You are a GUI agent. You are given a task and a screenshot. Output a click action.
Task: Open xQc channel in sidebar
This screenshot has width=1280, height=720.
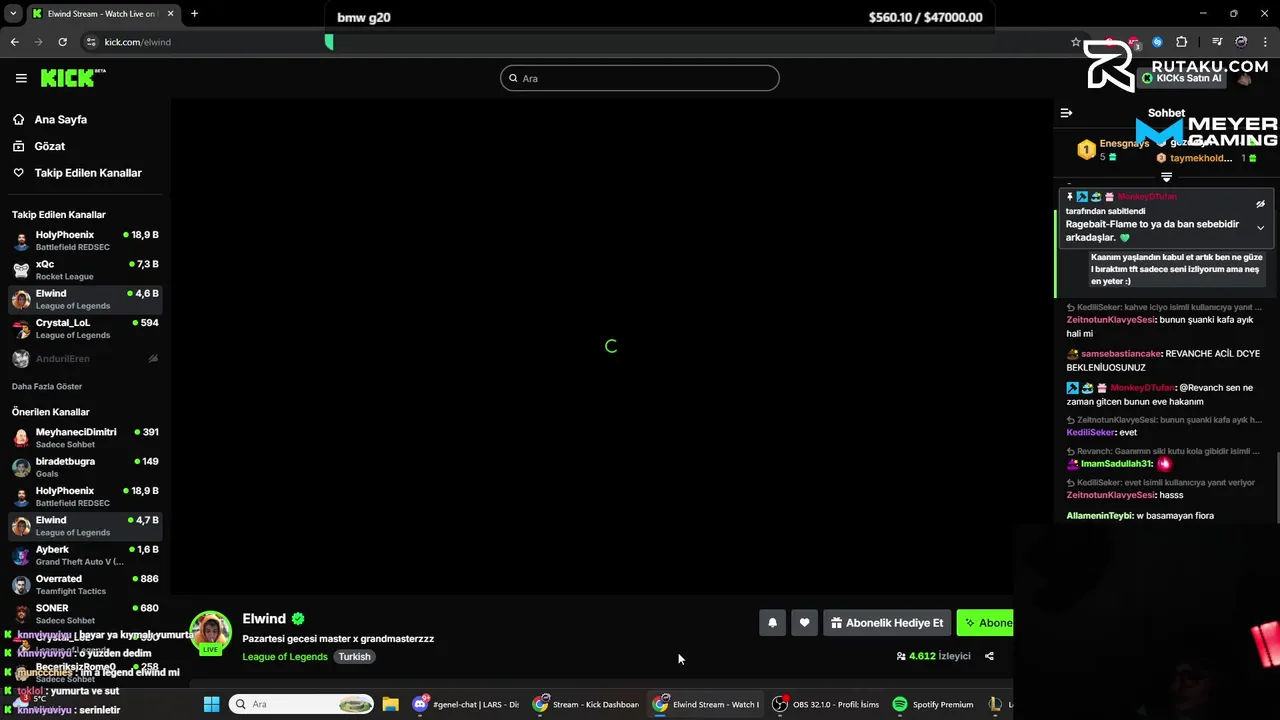tap(85, 270)
